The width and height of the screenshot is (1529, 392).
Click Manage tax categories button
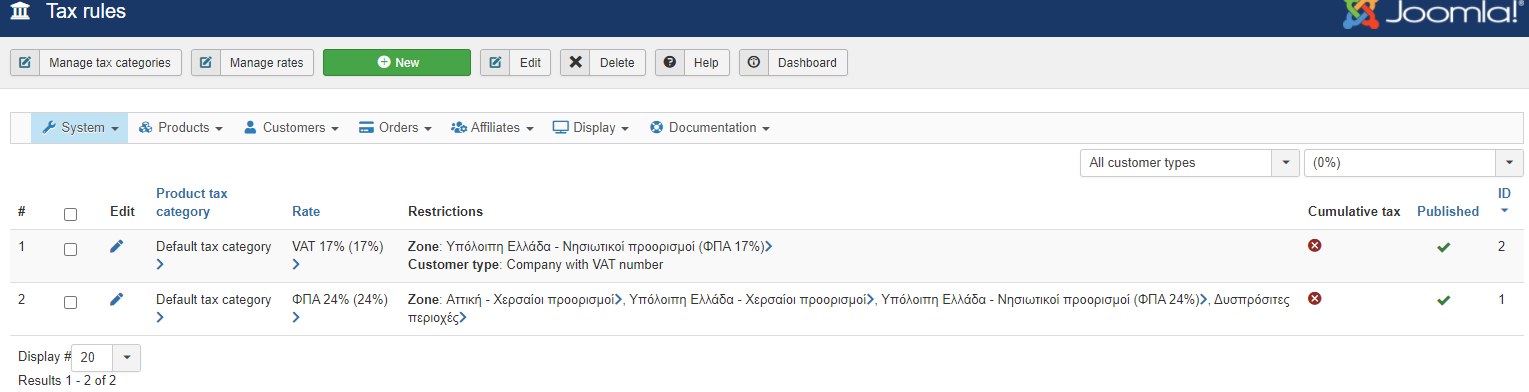(x=96, y=62)
